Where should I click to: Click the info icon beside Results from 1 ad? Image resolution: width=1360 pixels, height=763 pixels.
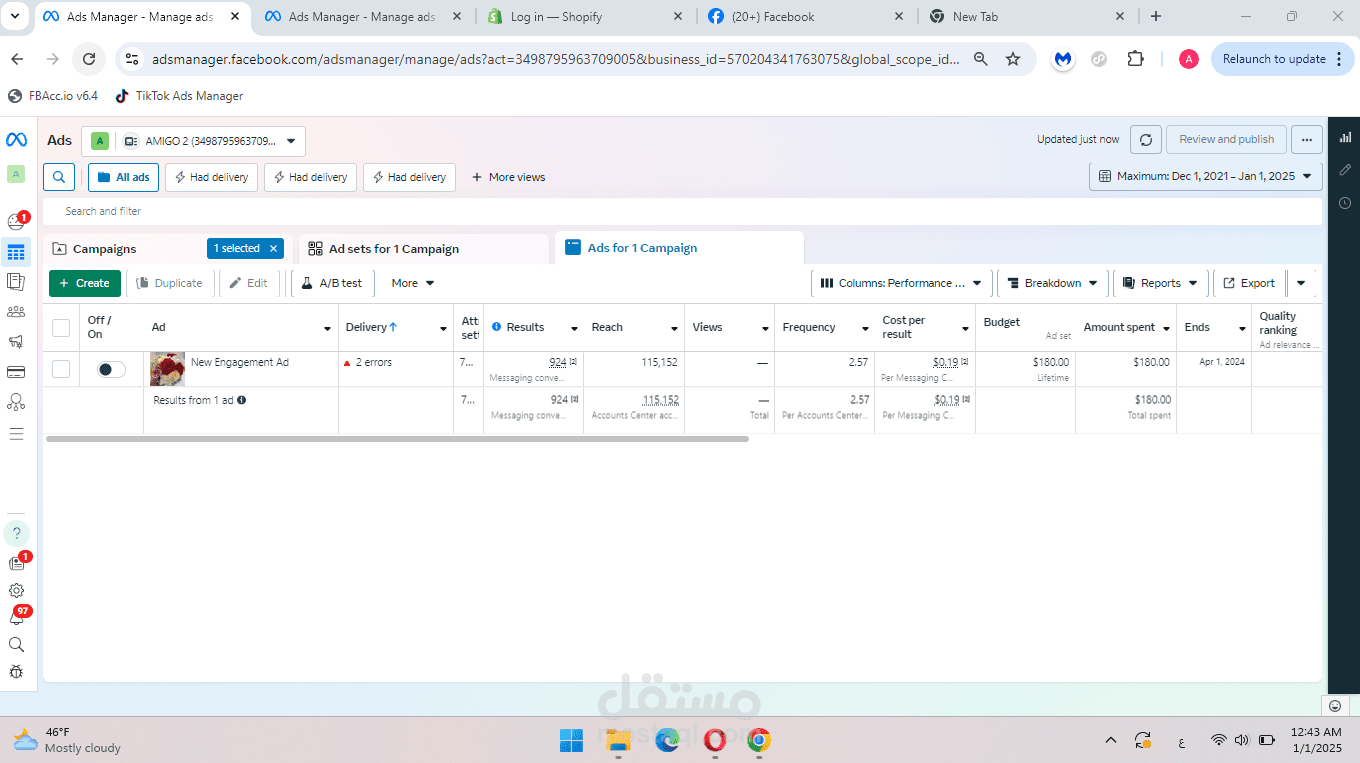click(241, 400)
